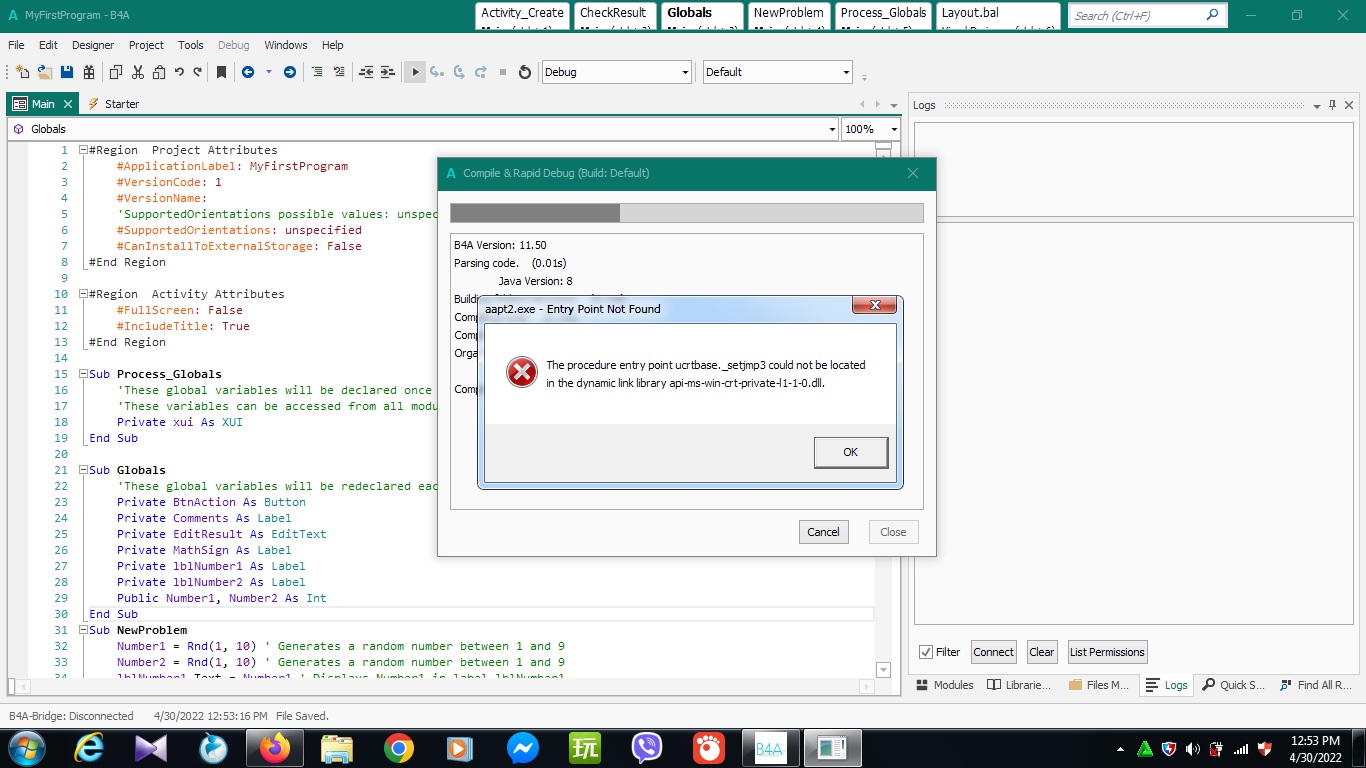Collapse the Activity Attributes region

click(x=84, y=294)
